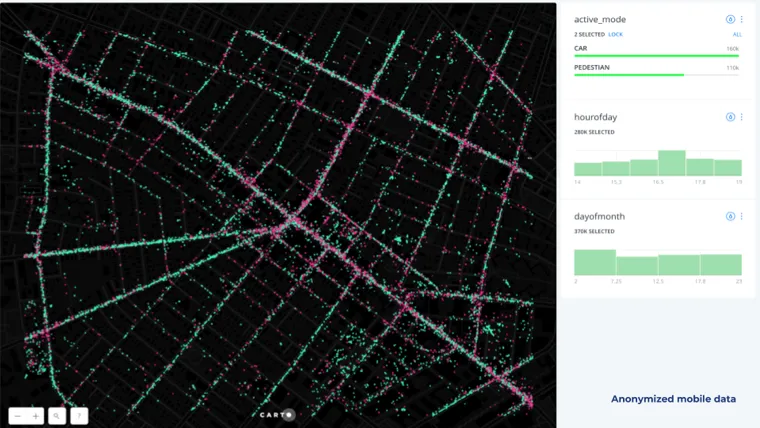Click the LOCK link in active_mode widget
760x428 pixels.
[x=615, y=34]
